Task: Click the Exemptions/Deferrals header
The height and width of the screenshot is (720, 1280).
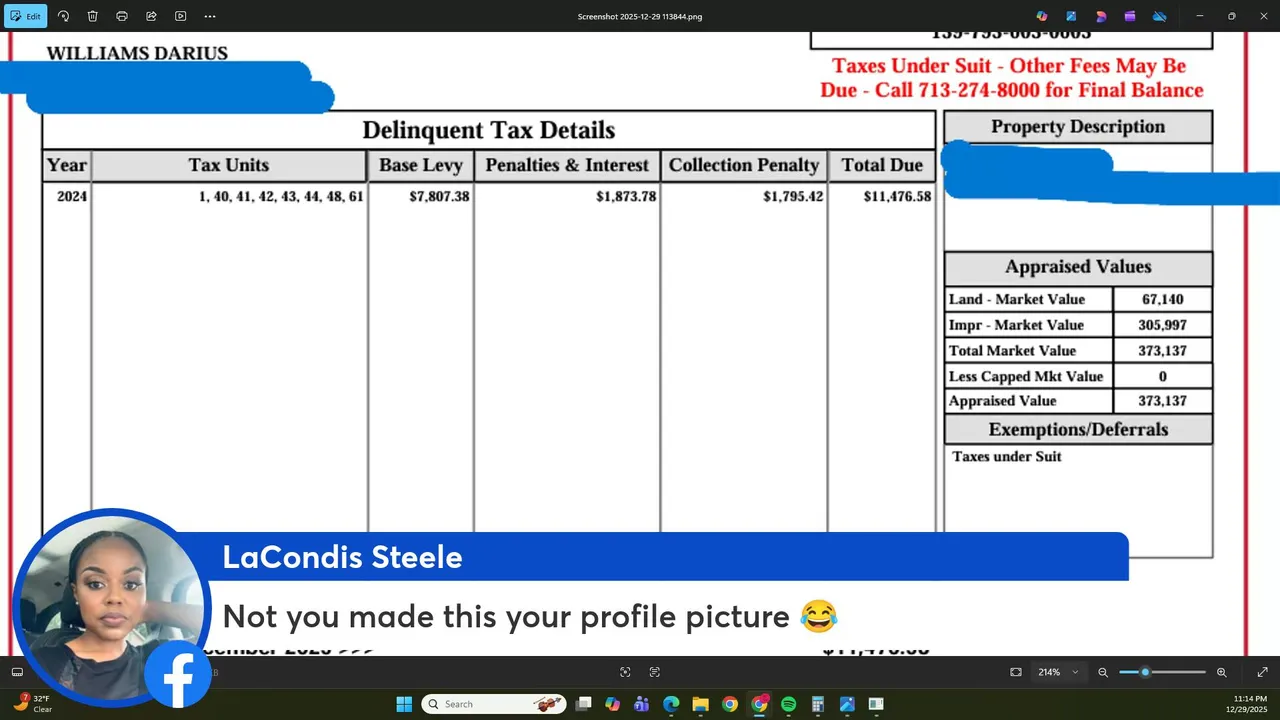Action: coord(1078,430)
